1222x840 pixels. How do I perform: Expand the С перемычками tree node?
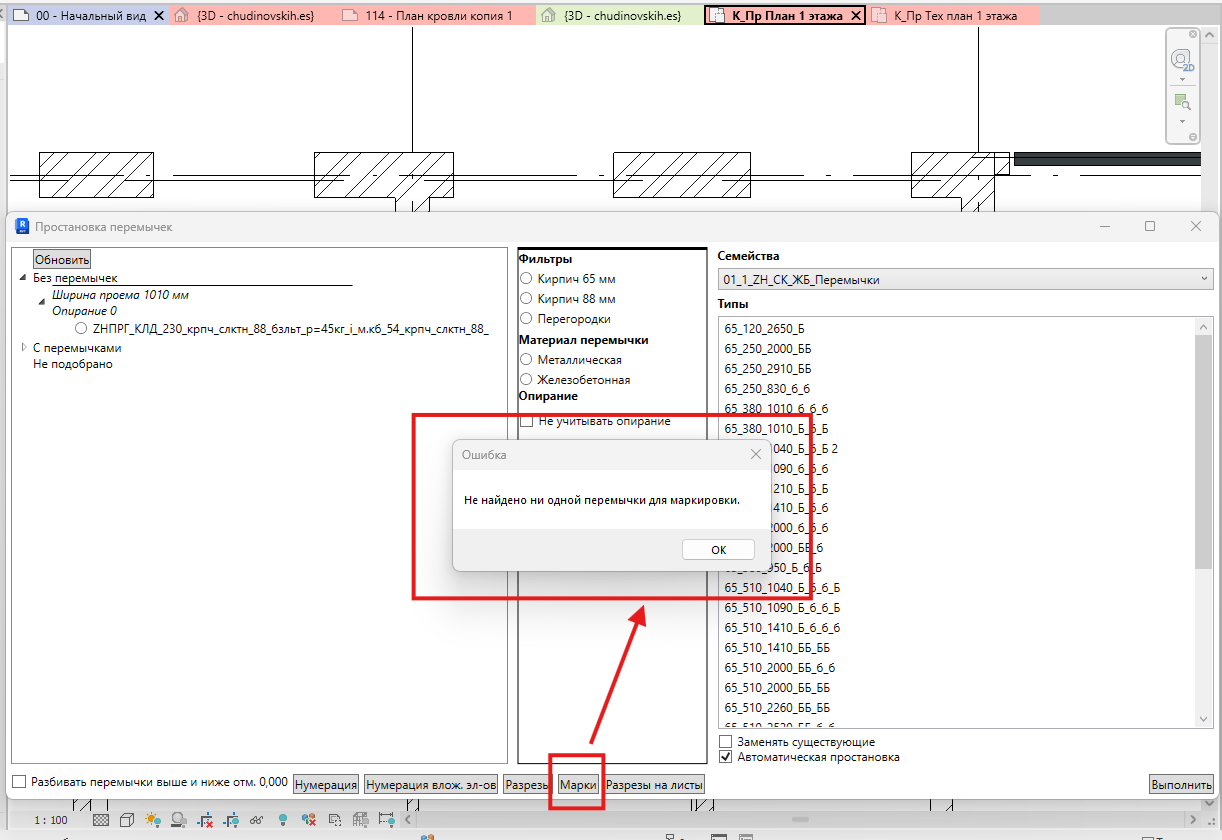tap(25, 348)
